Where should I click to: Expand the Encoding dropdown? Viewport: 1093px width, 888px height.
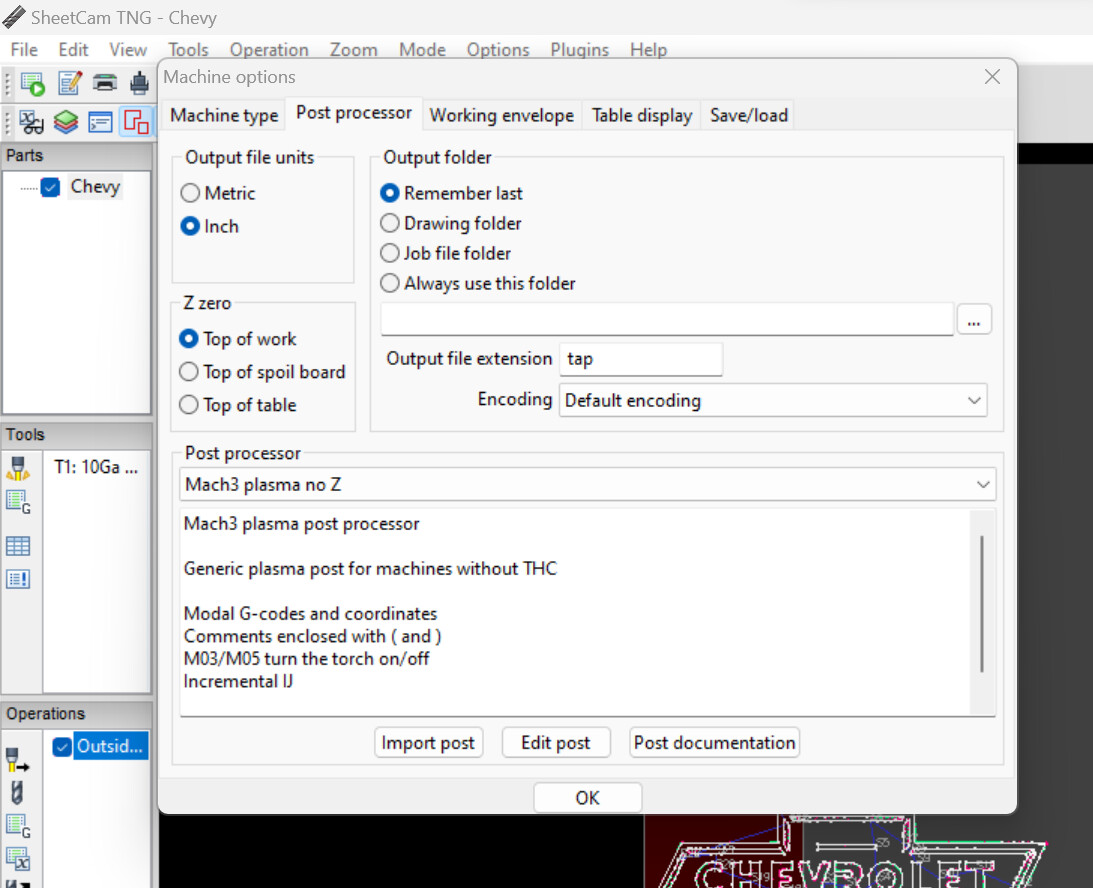pos(772,401)
